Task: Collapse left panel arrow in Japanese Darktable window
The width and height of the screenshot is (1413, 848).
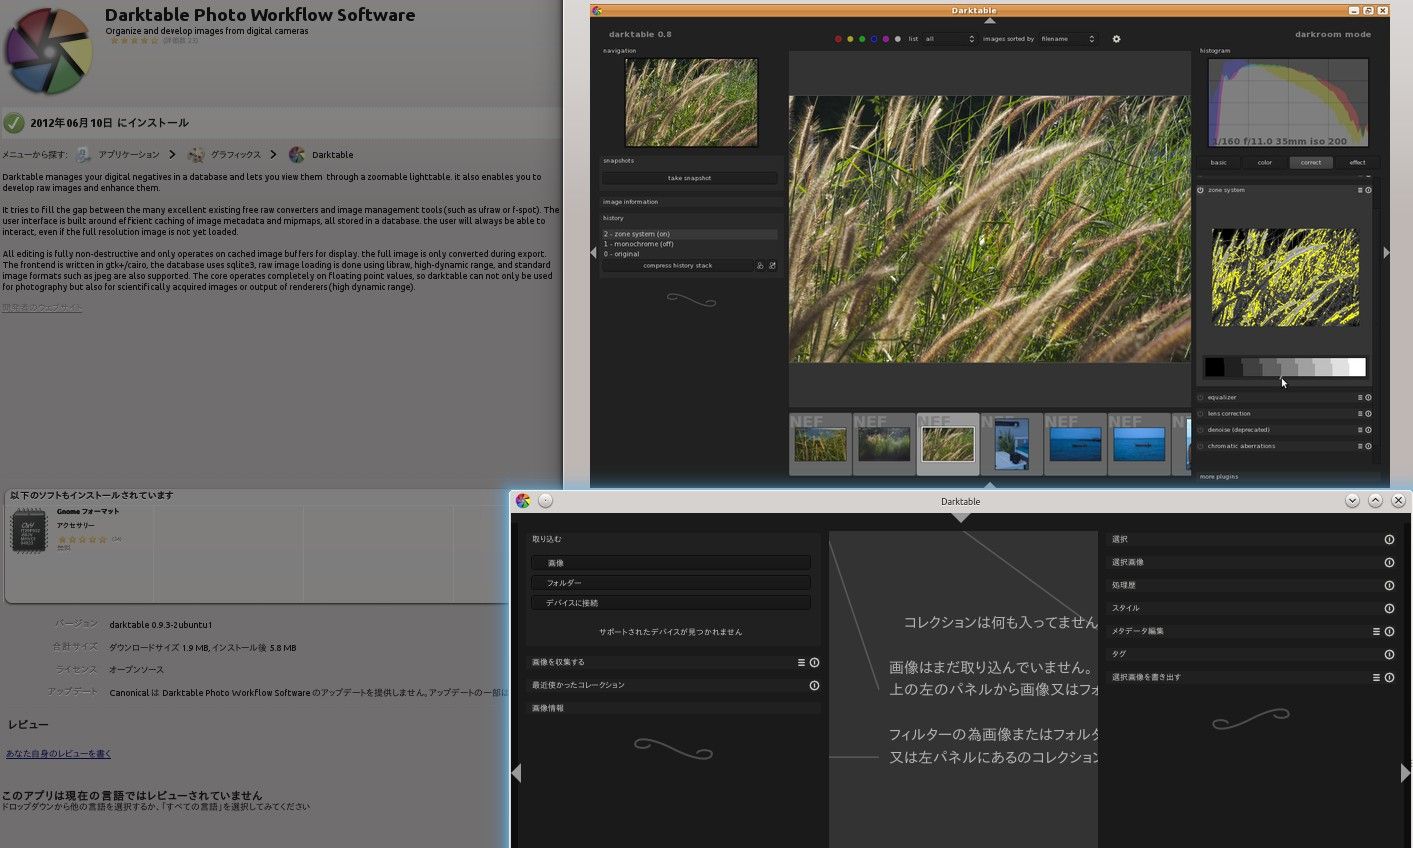Action: [x=516, y=772]
